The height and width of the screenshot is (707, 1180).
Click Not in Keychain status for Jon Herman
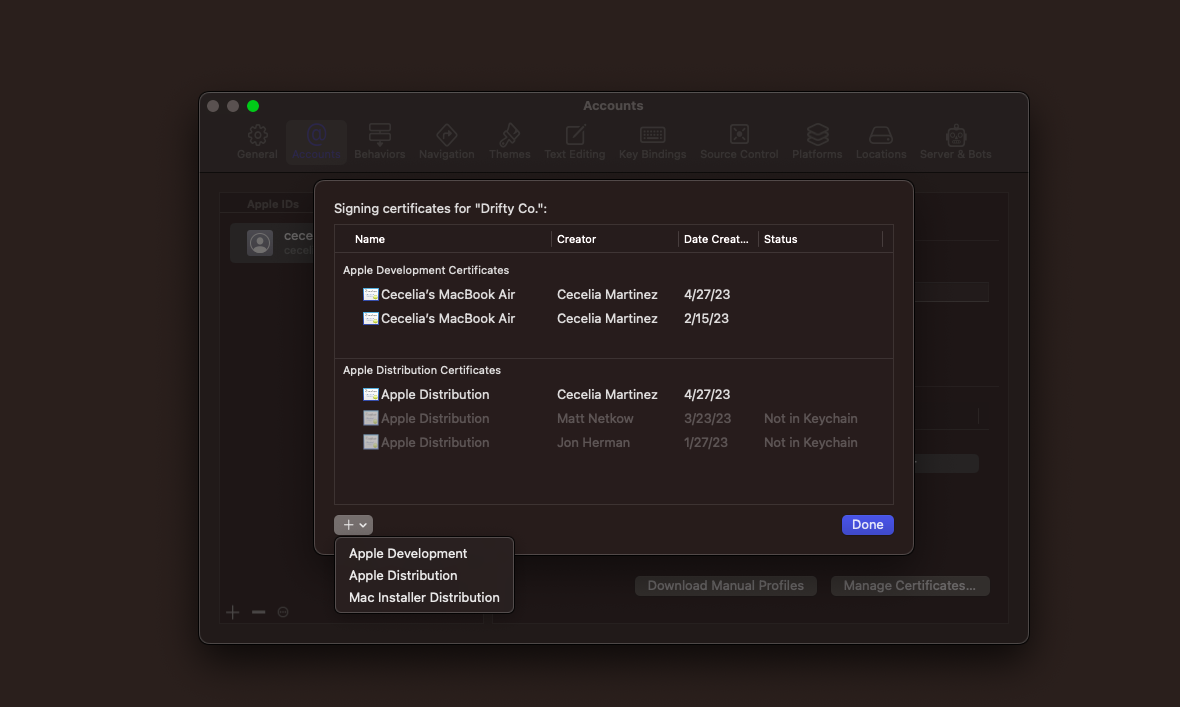[x=810, y=443]
